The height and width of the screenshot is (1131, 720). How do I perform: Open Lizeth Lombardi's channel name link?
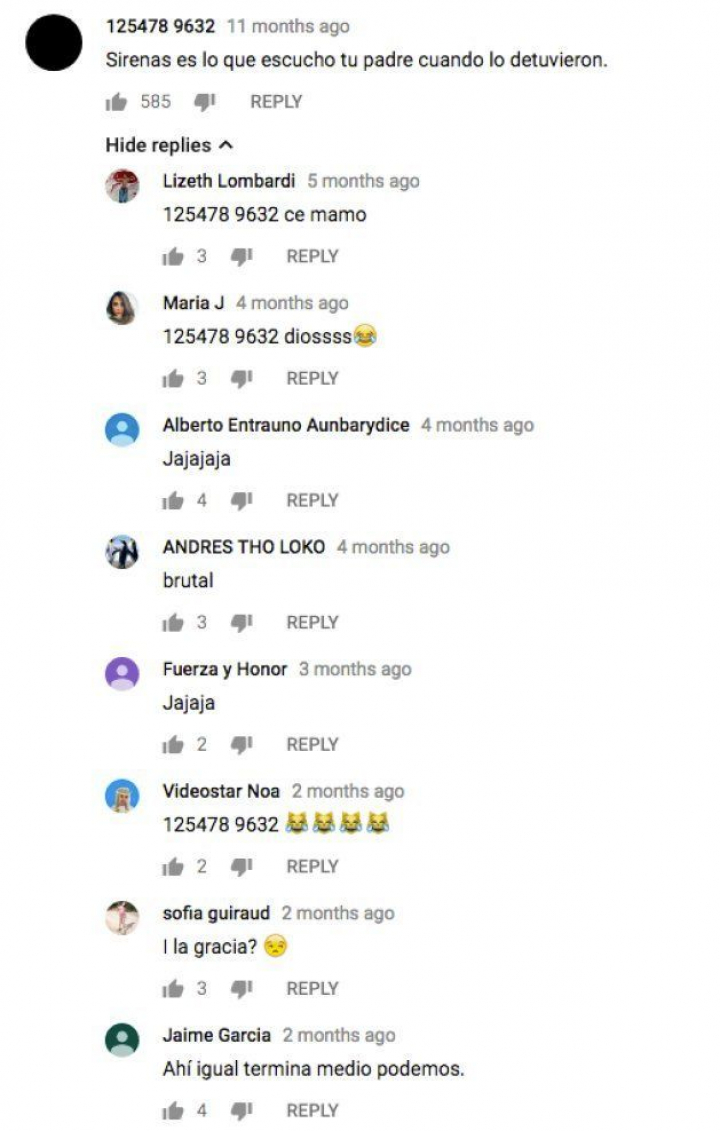pos(229,180)
